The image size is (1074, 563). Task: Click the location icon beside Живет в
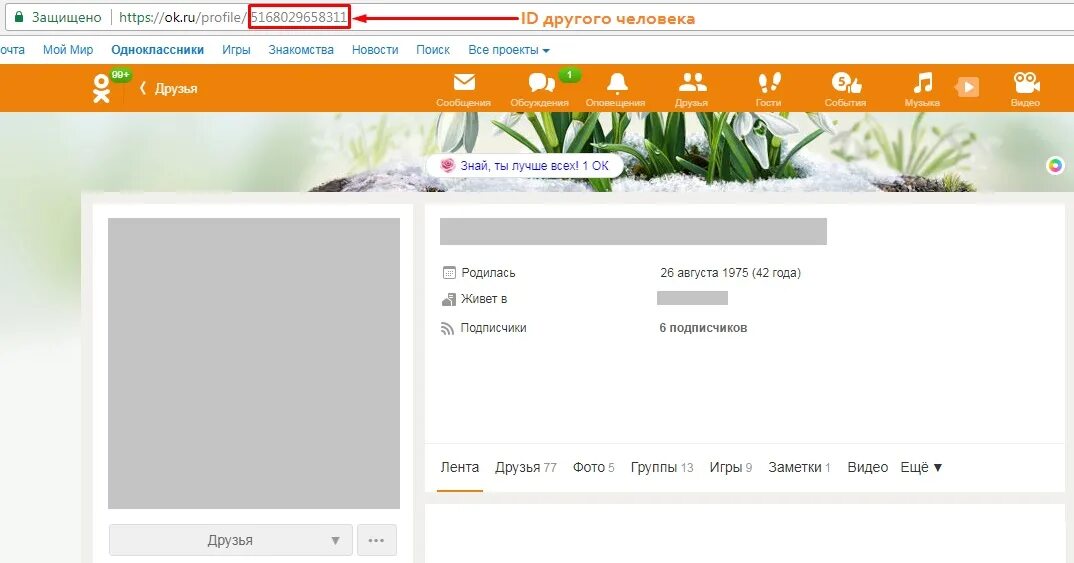tap(449, 299)
